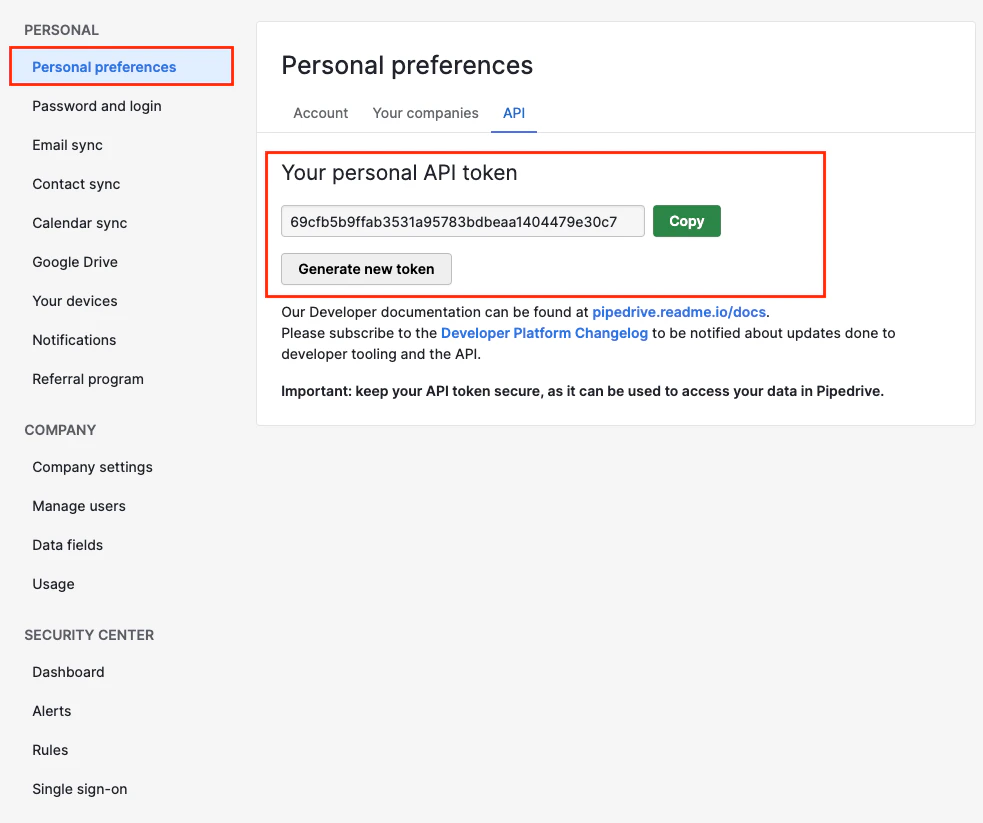Screen dimensions: 983x823
Task: Open Company settings
Action: click(x=92, y=467)
